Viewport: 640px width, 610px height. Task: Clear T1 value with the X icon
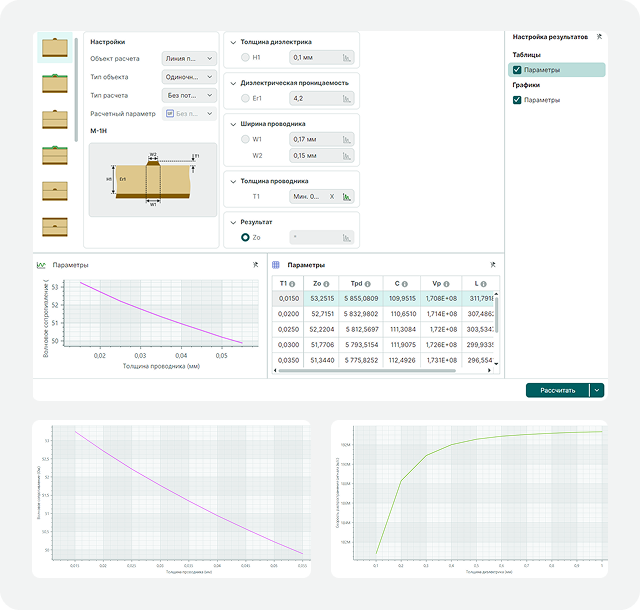click(332, 197)
